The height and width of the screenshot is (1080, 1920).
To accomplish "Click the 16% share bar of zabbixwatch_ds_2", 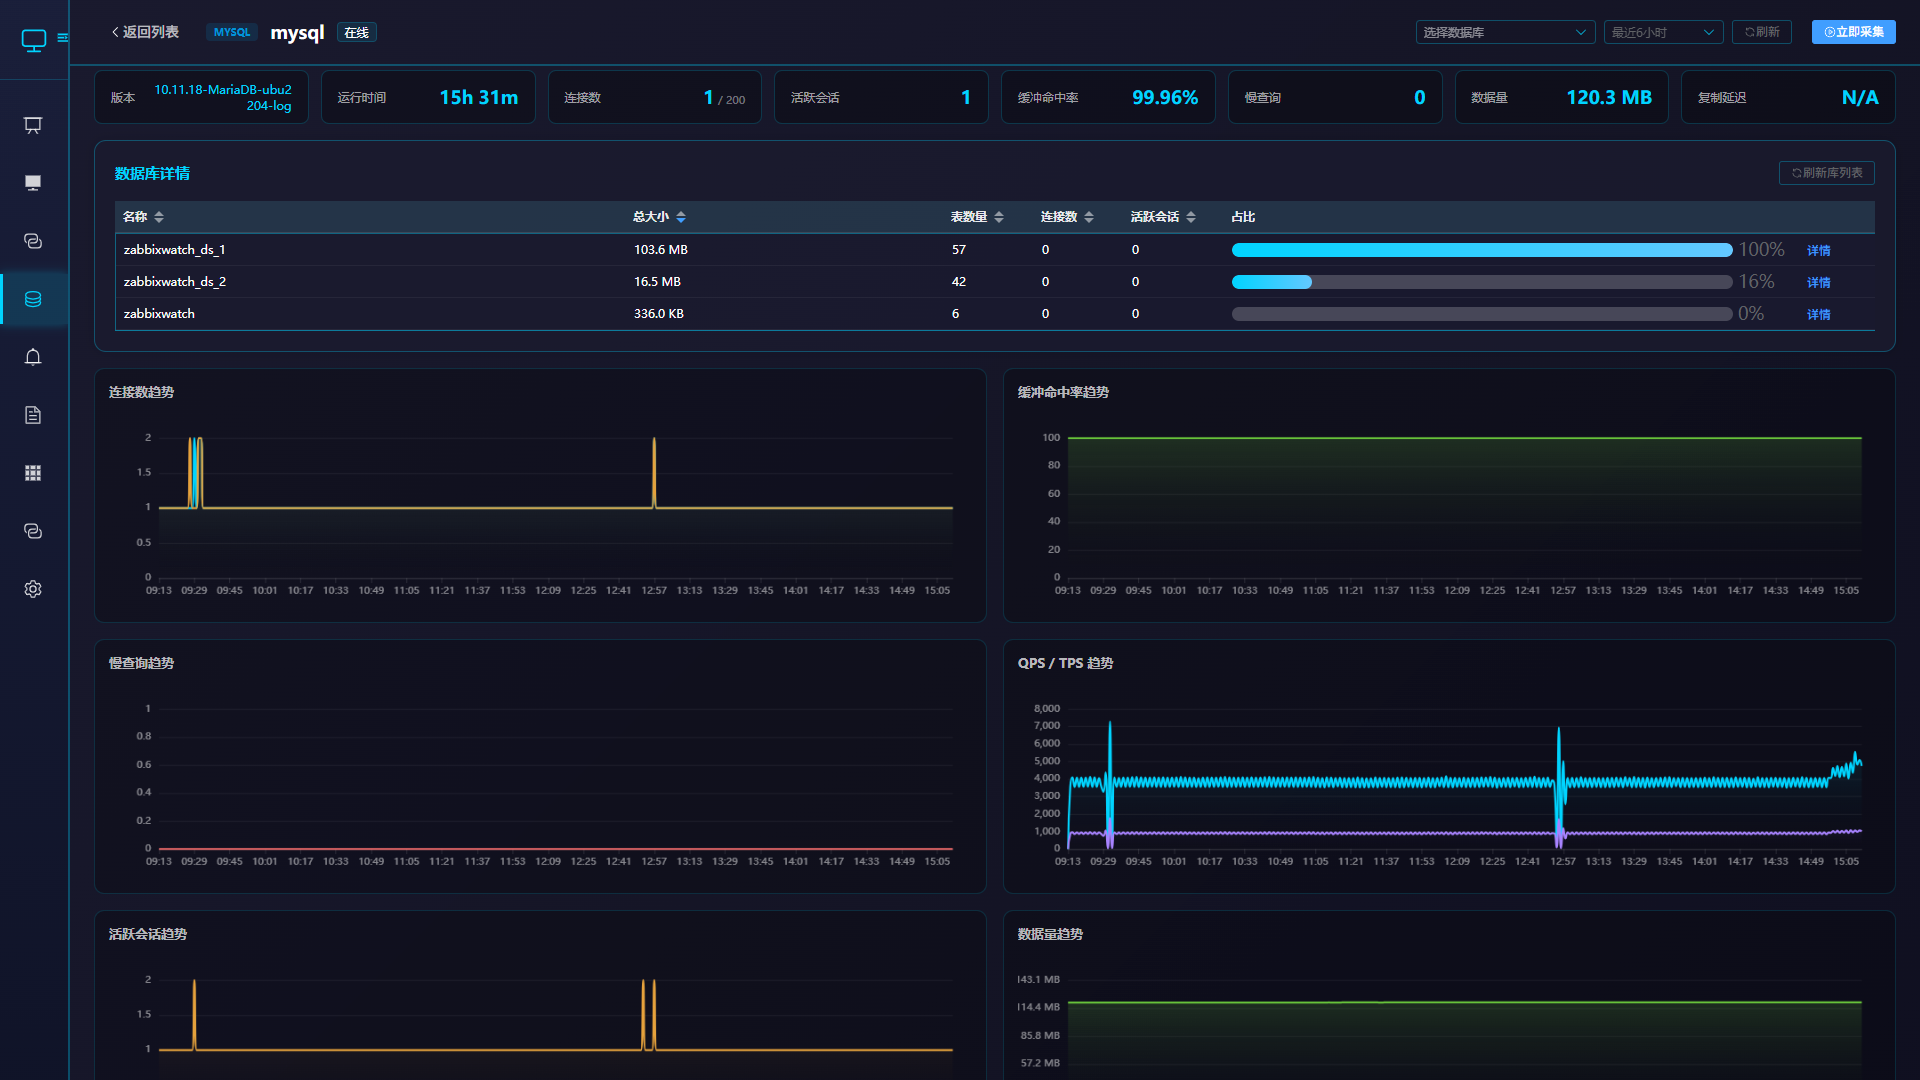I will pos(1482,282).
